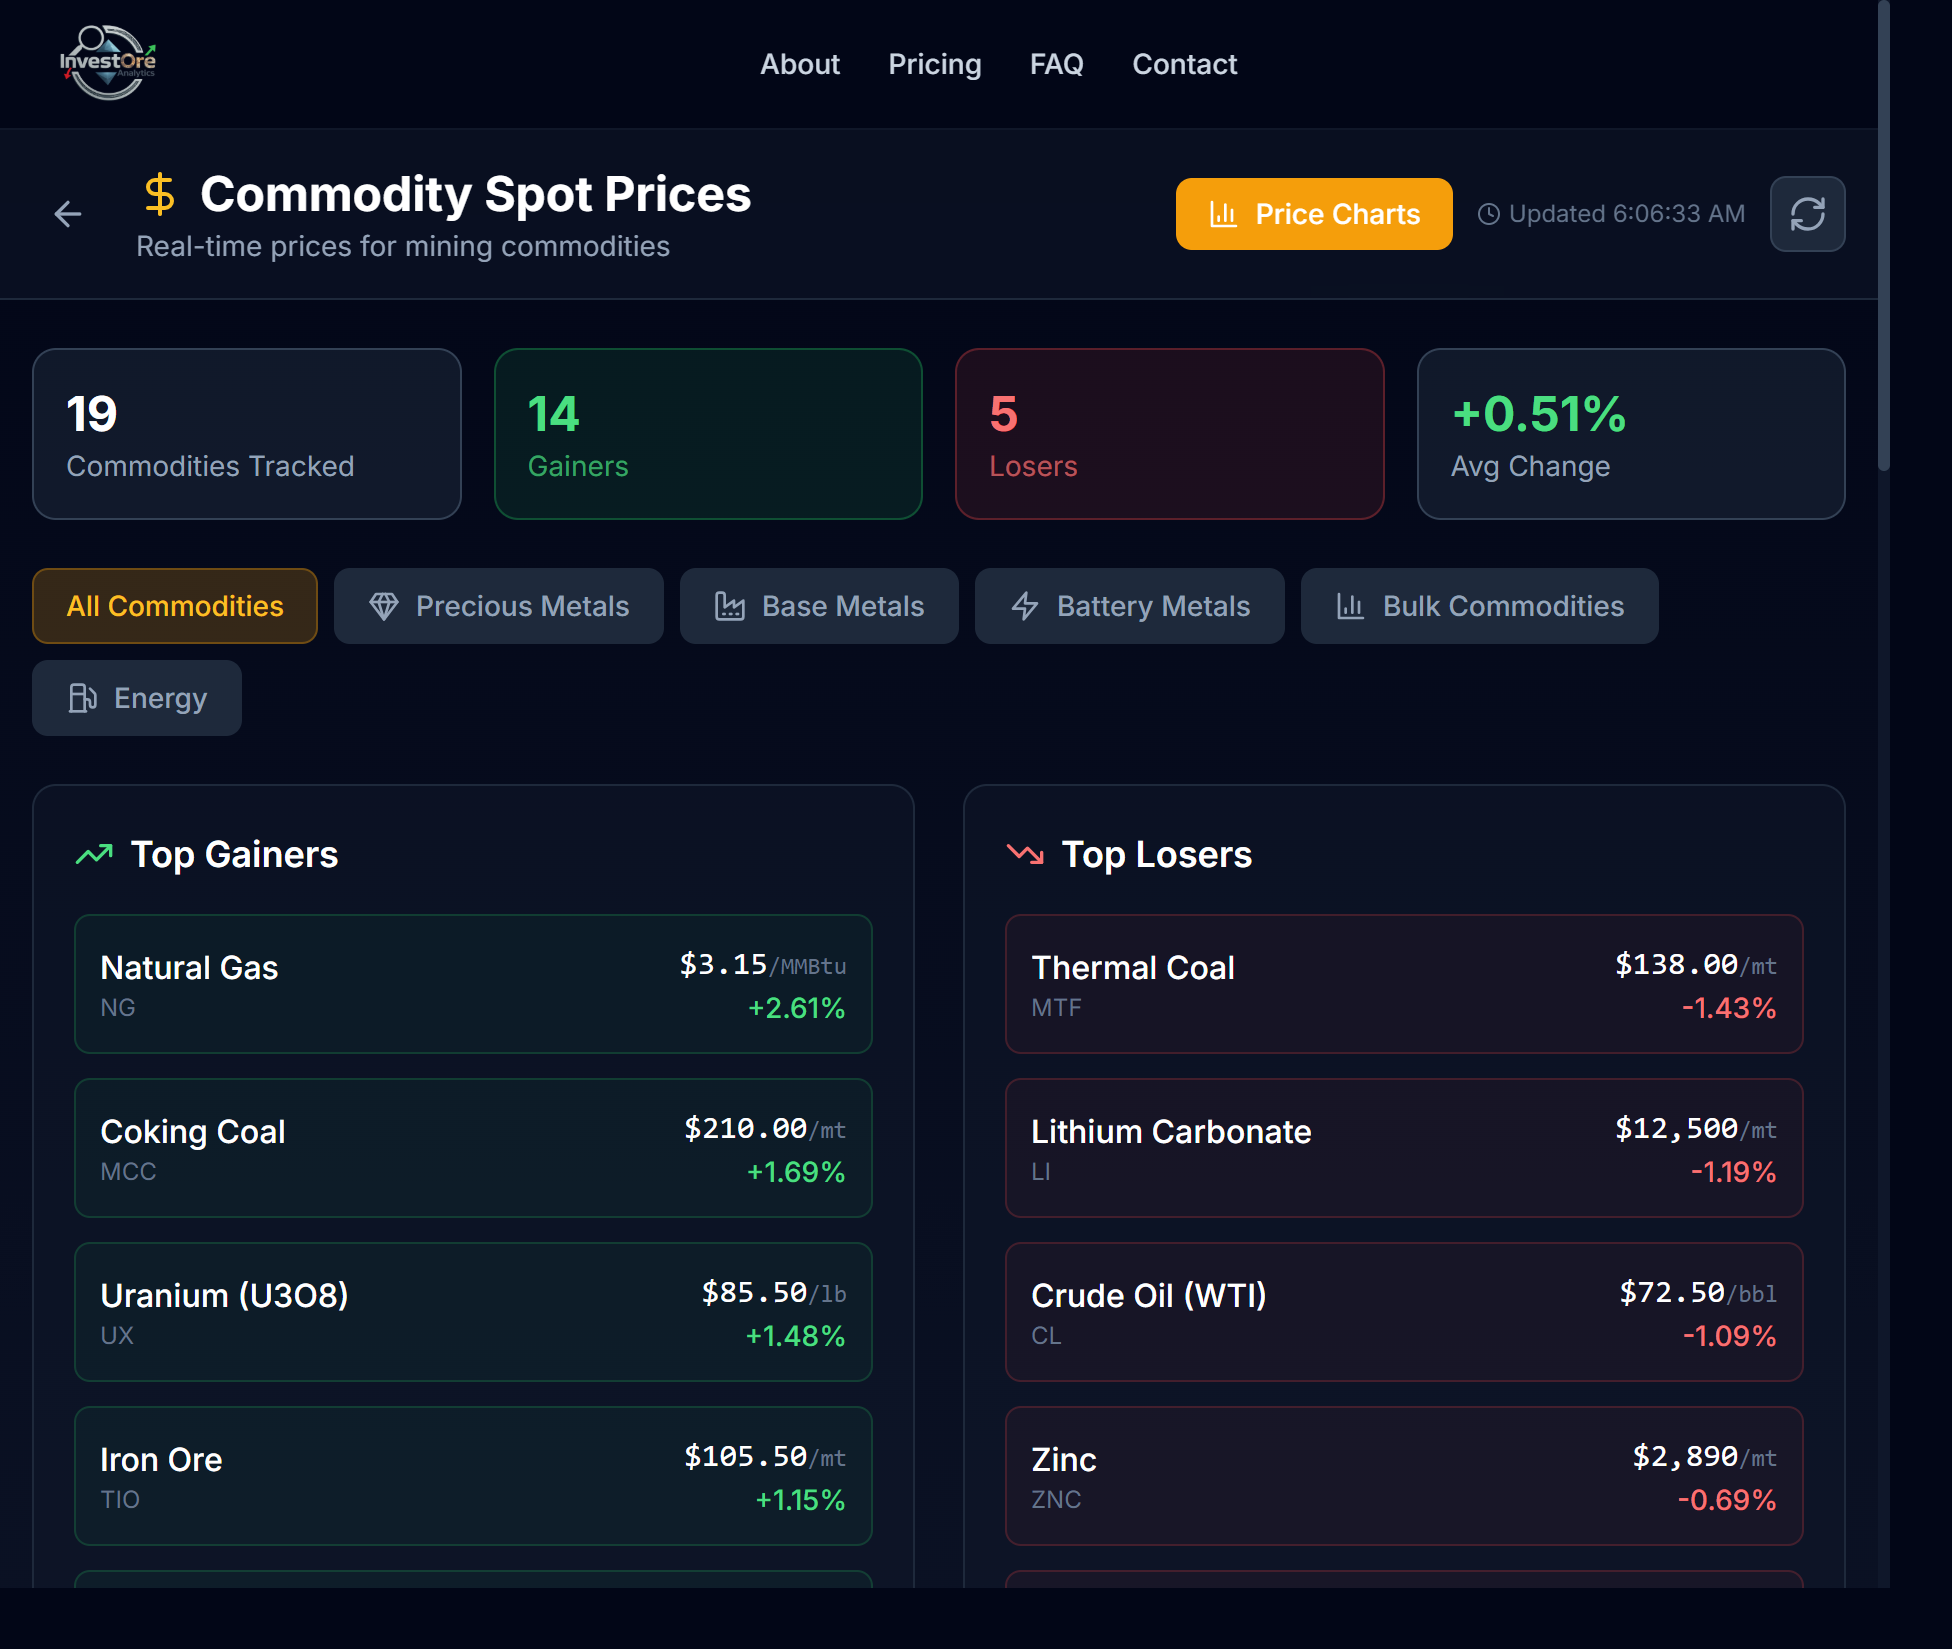The width and height of the screenshot is (1952, 1649).
Task: Filter by Battery Metals
Action: pyautogui.click(x=1130, y=606)
